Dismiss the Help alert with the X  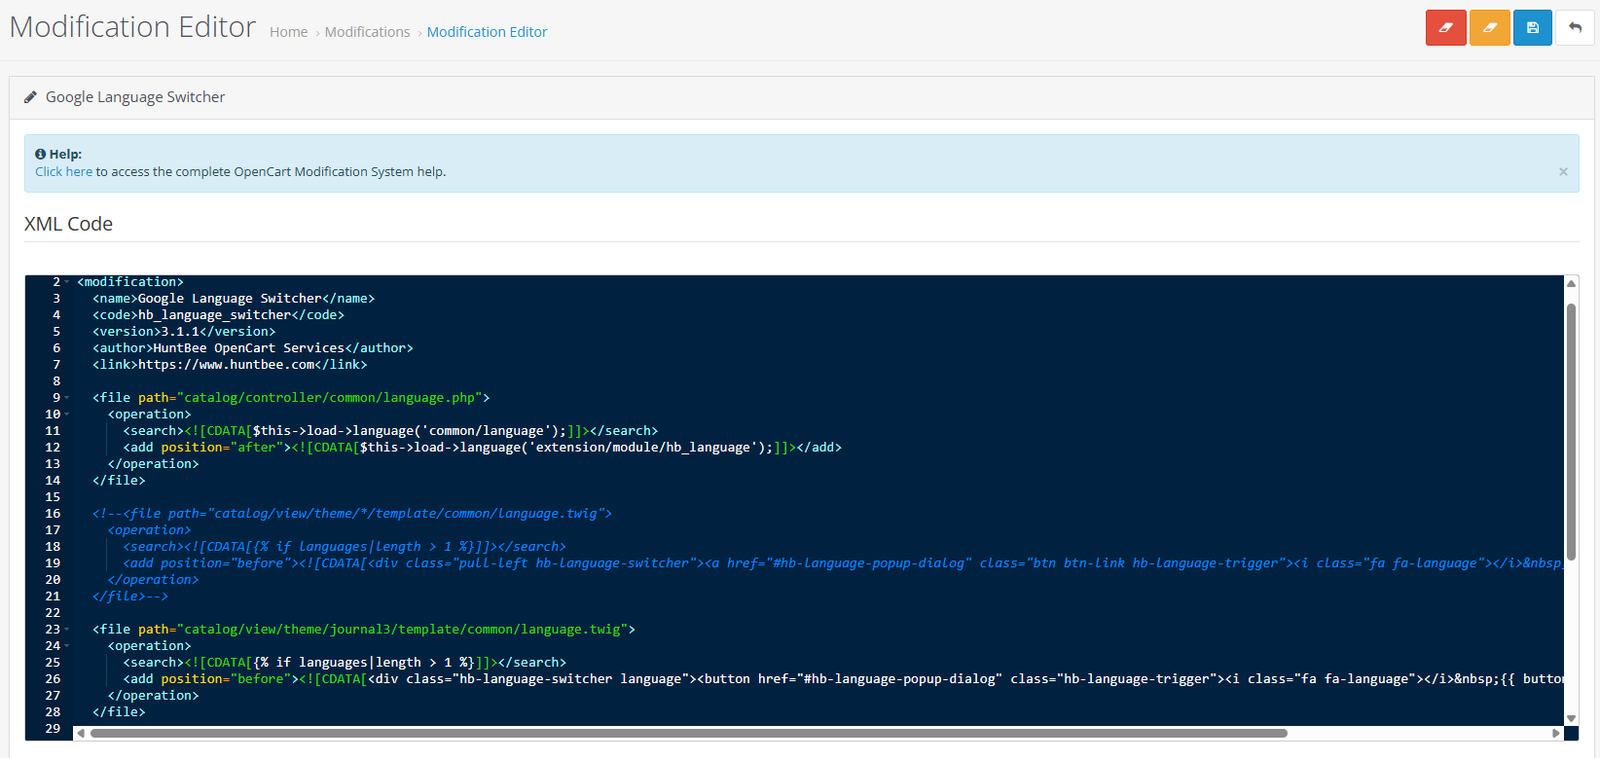point(1563,172)
